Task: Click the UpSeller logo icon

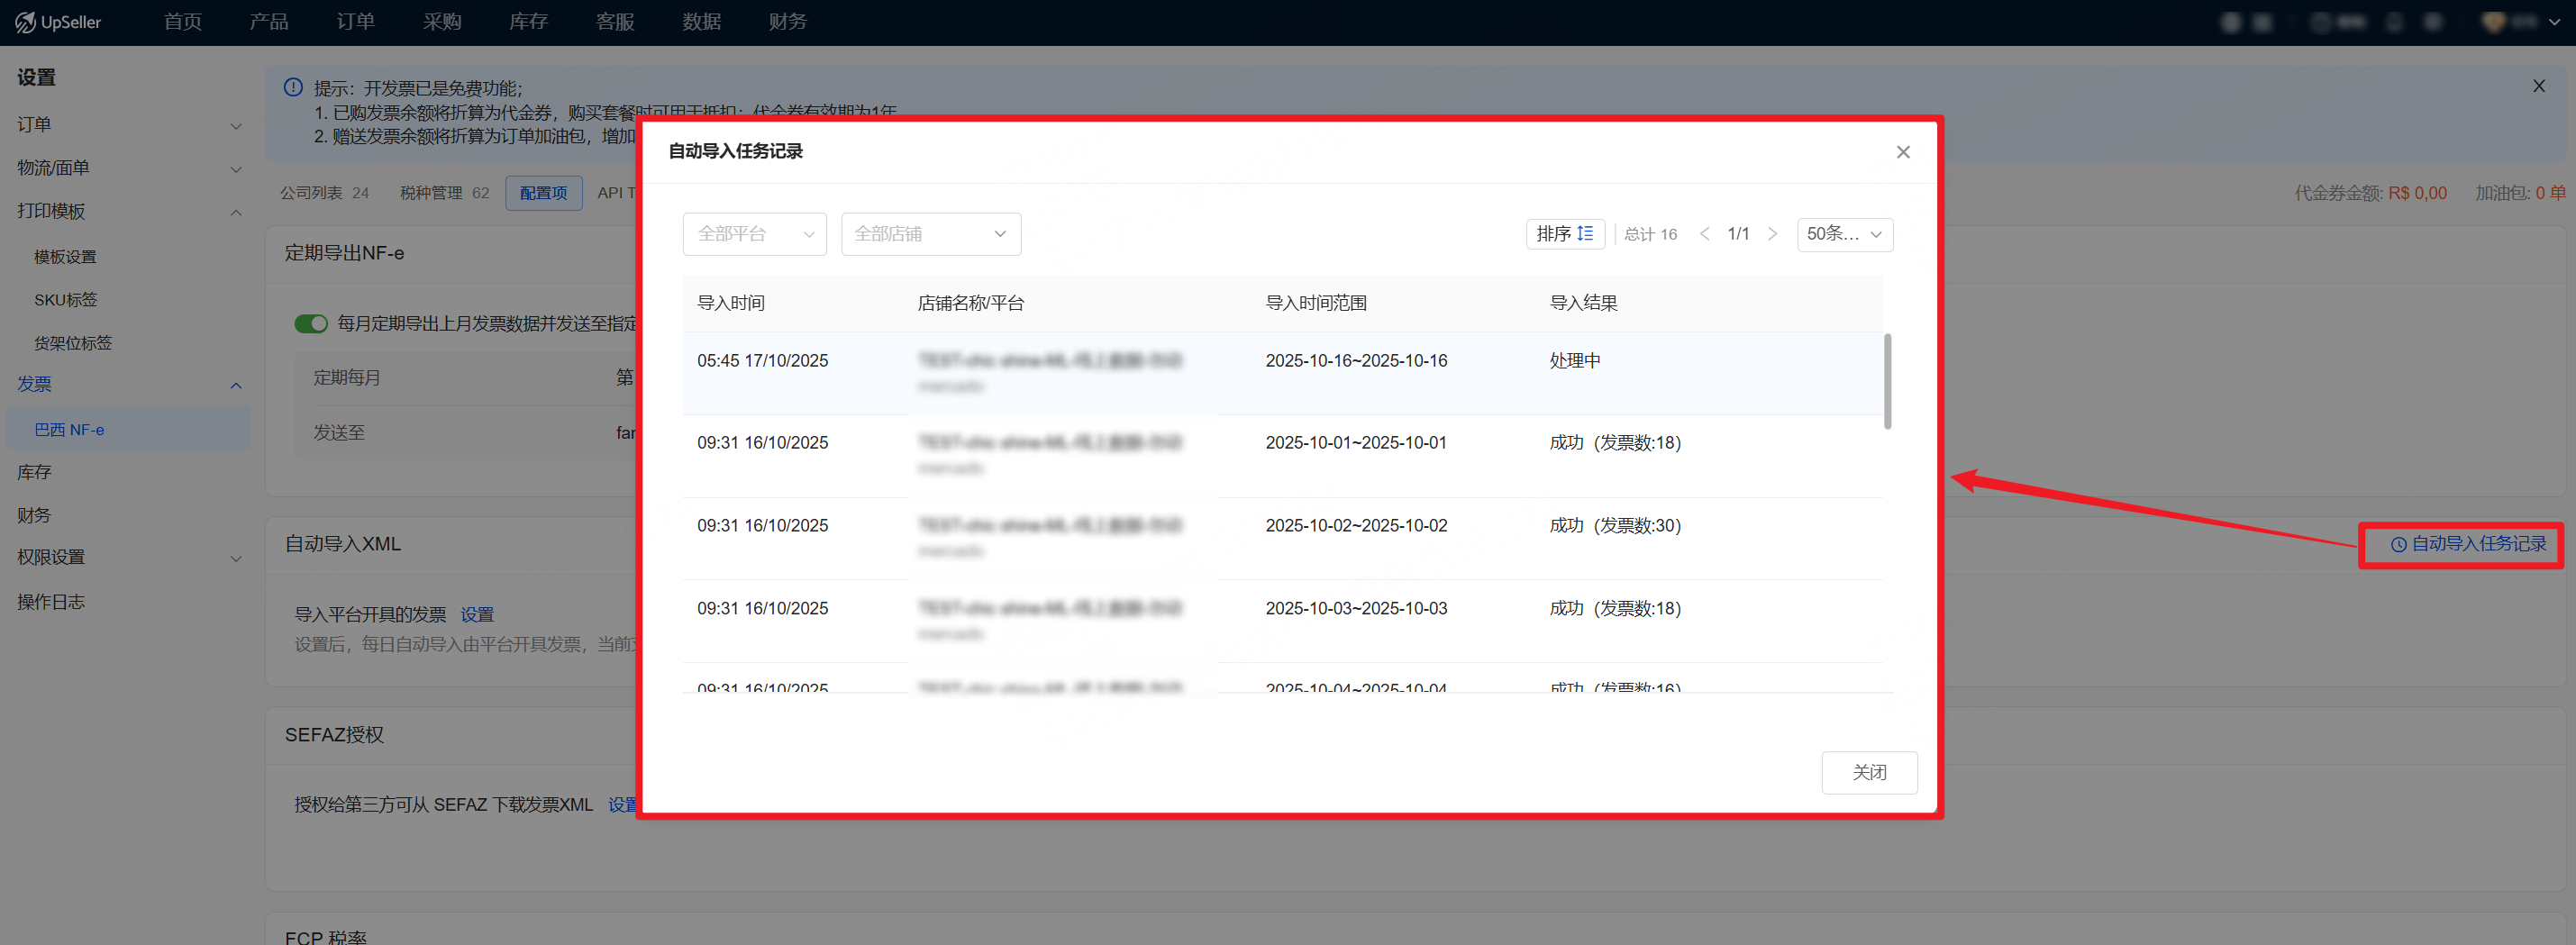Action: click(x=25, y=22)
